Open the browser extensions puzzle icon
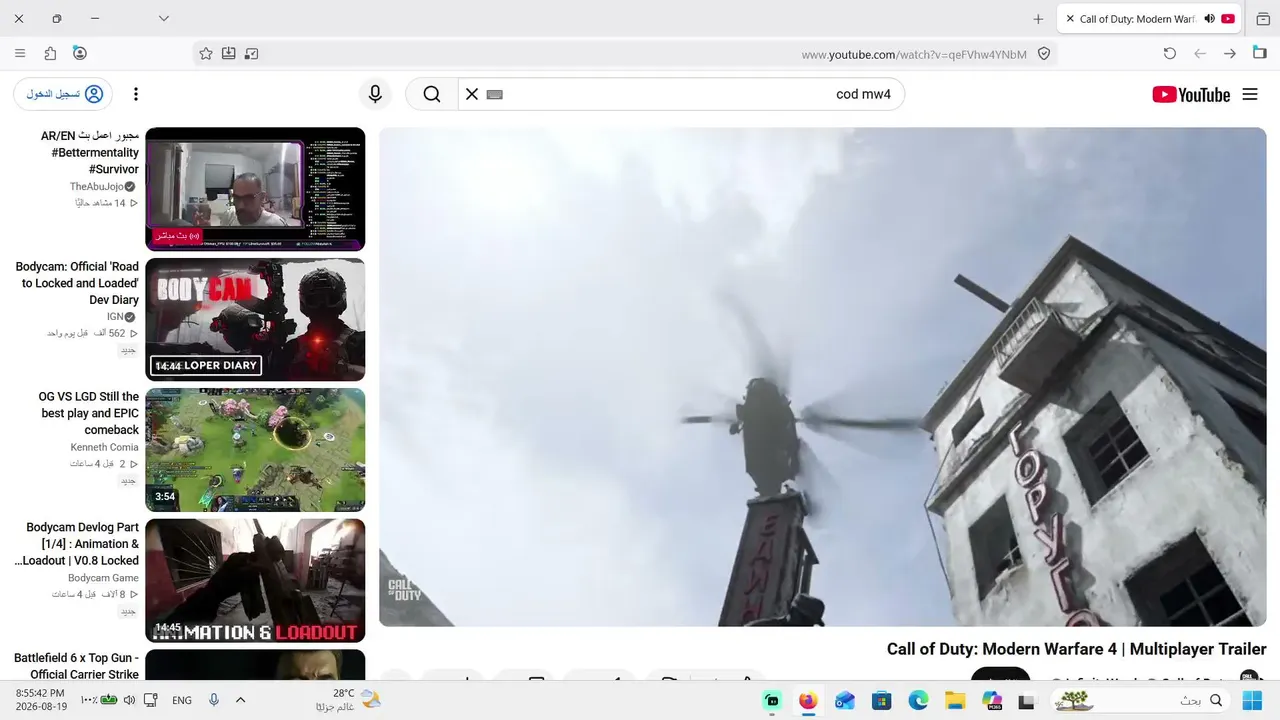This screenshot has height=720, width=1280. point(50,53)
